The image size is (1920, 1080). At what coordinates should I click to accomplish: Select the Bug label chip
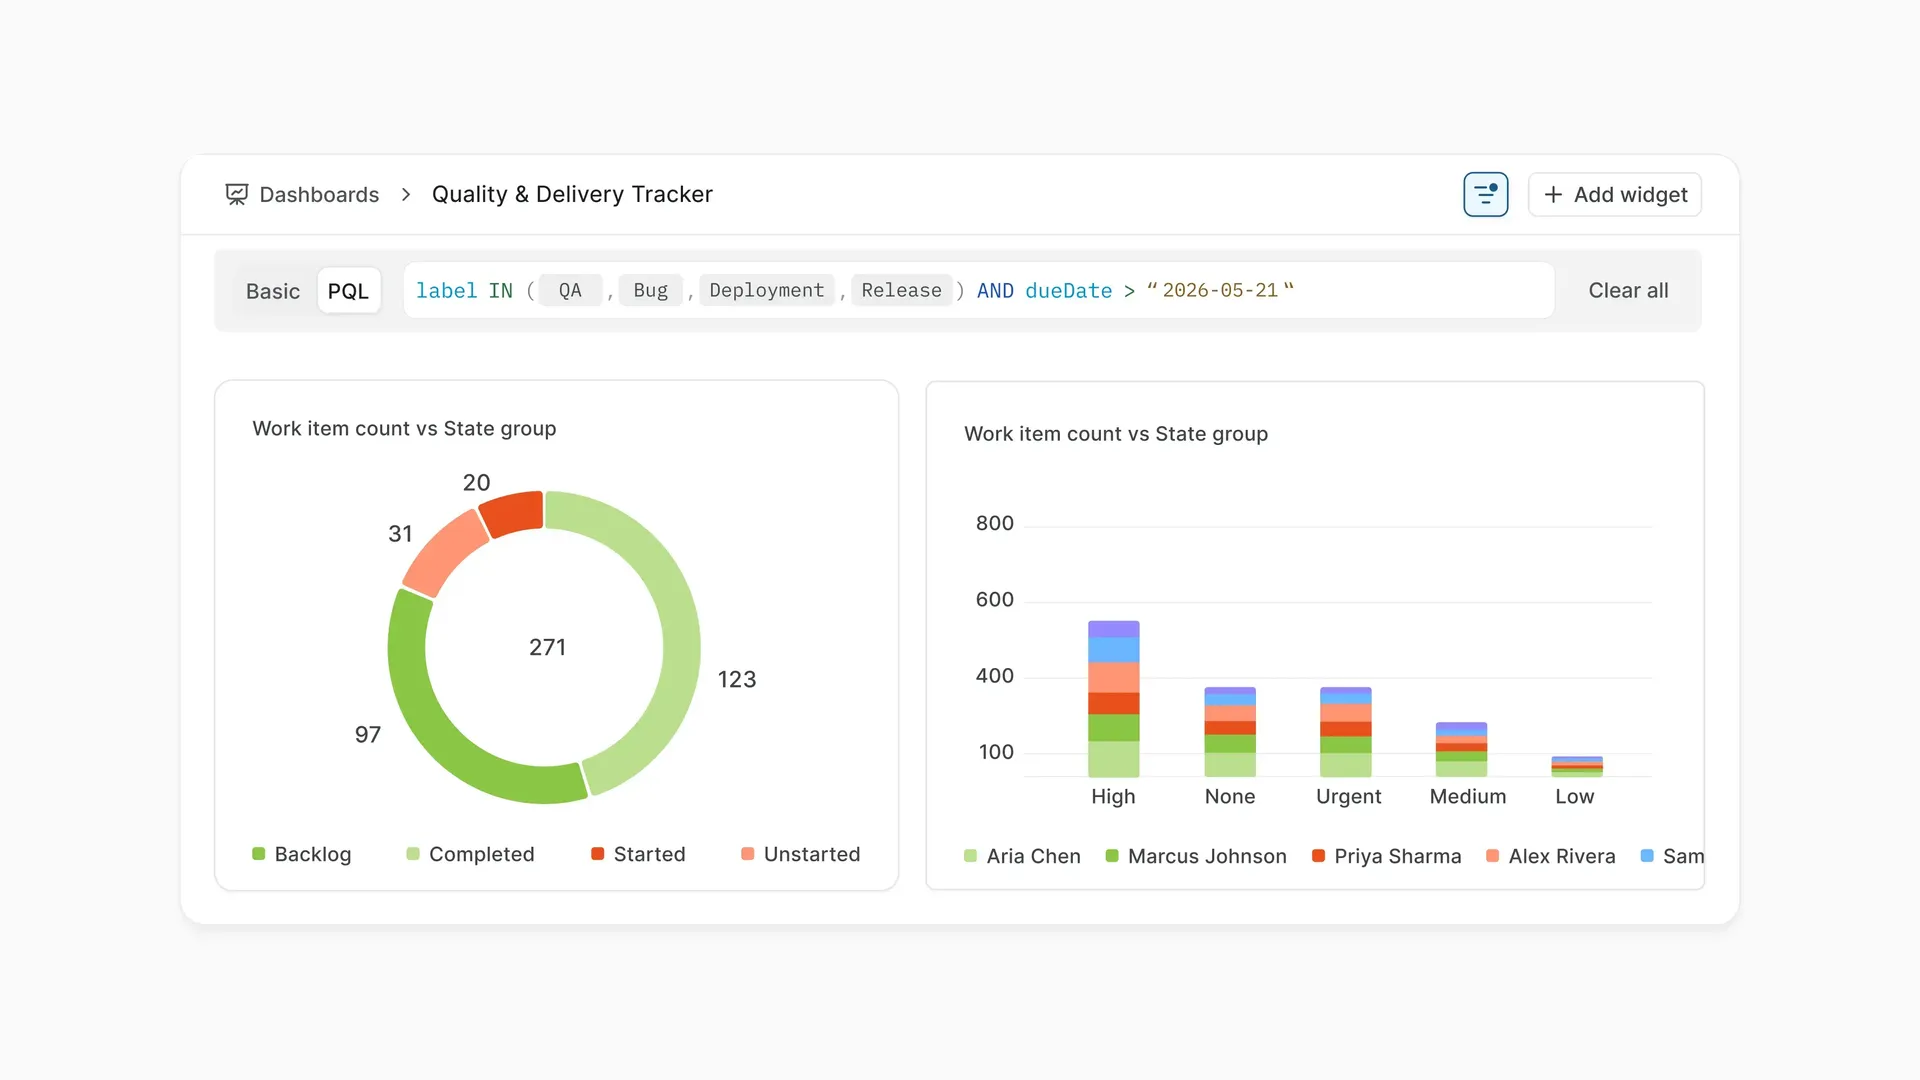pos(650,290)
